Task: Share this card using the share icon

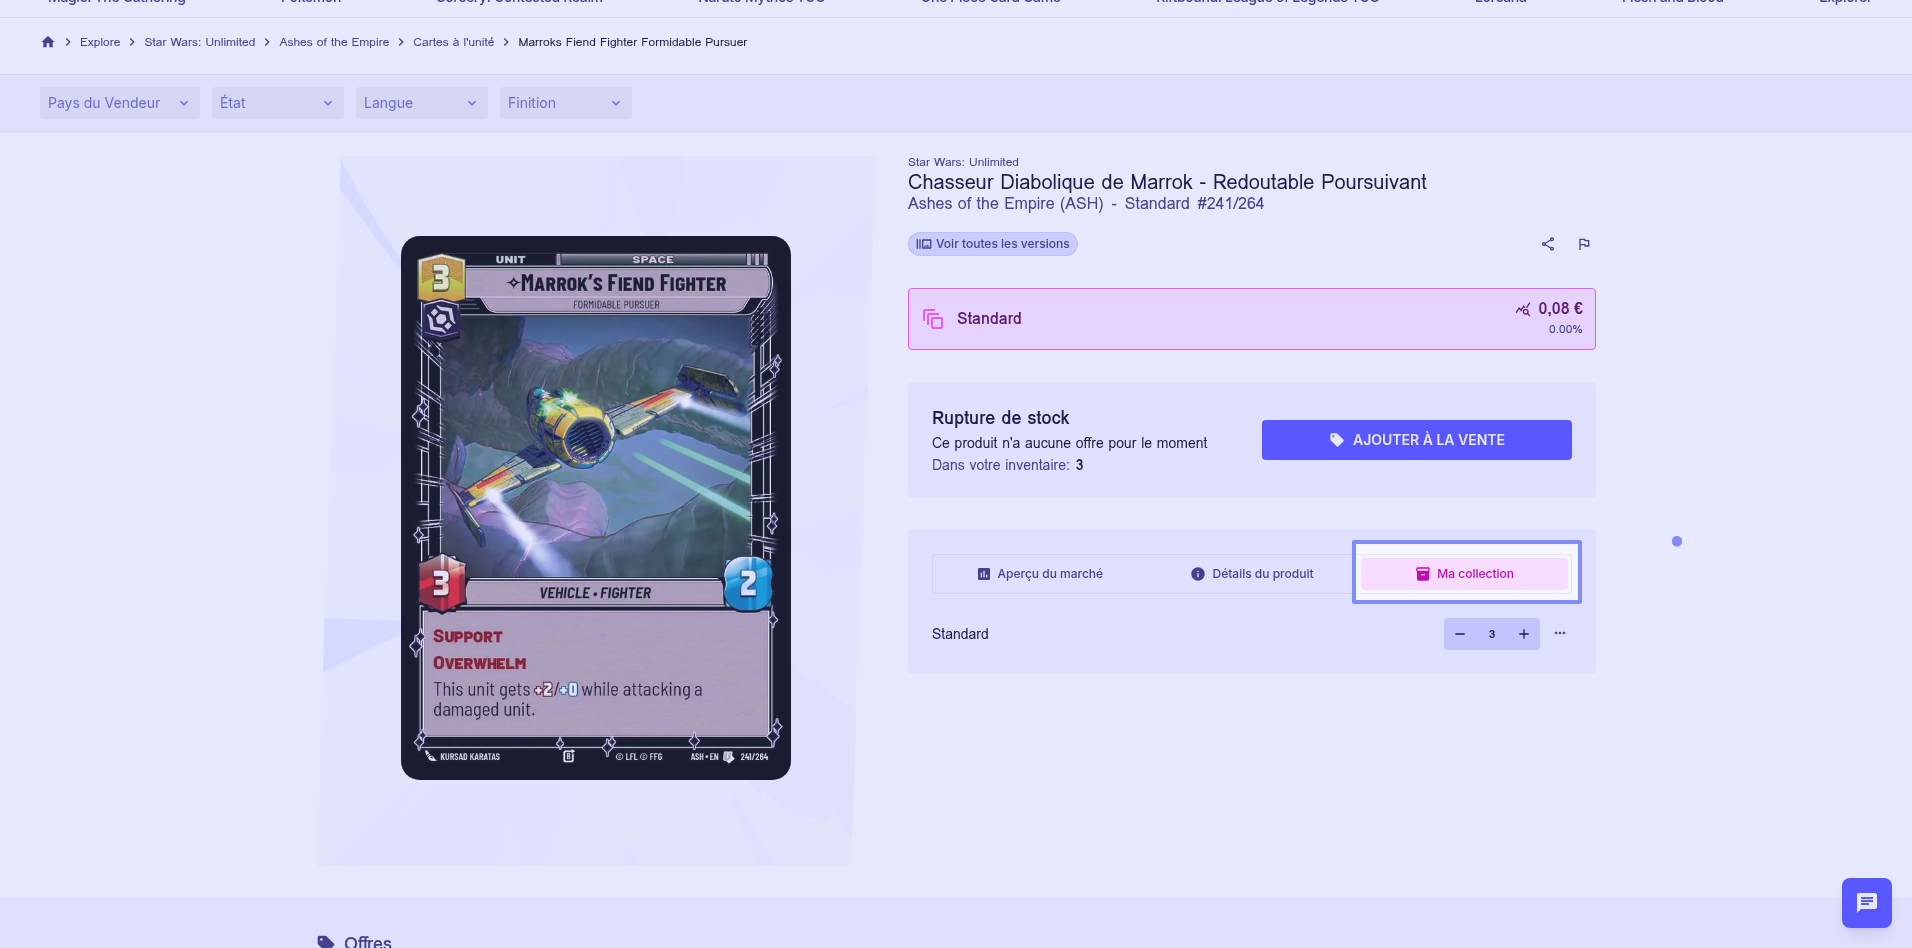Action: (1548, 244)
